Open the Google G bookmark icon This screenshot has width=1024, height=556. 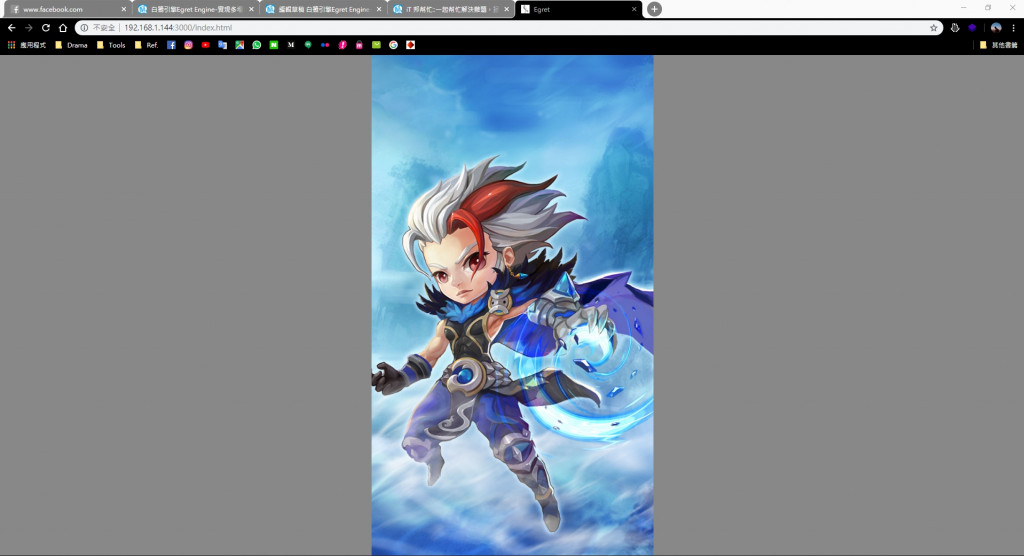pos(393,45)
